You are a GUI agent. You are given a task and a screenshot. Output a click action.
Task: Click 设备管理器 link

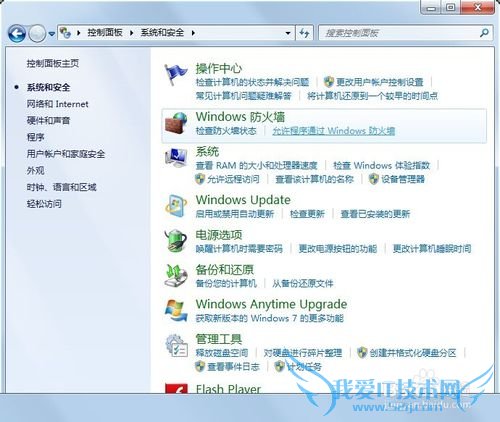pyautogui.click(x=403, y=179)
